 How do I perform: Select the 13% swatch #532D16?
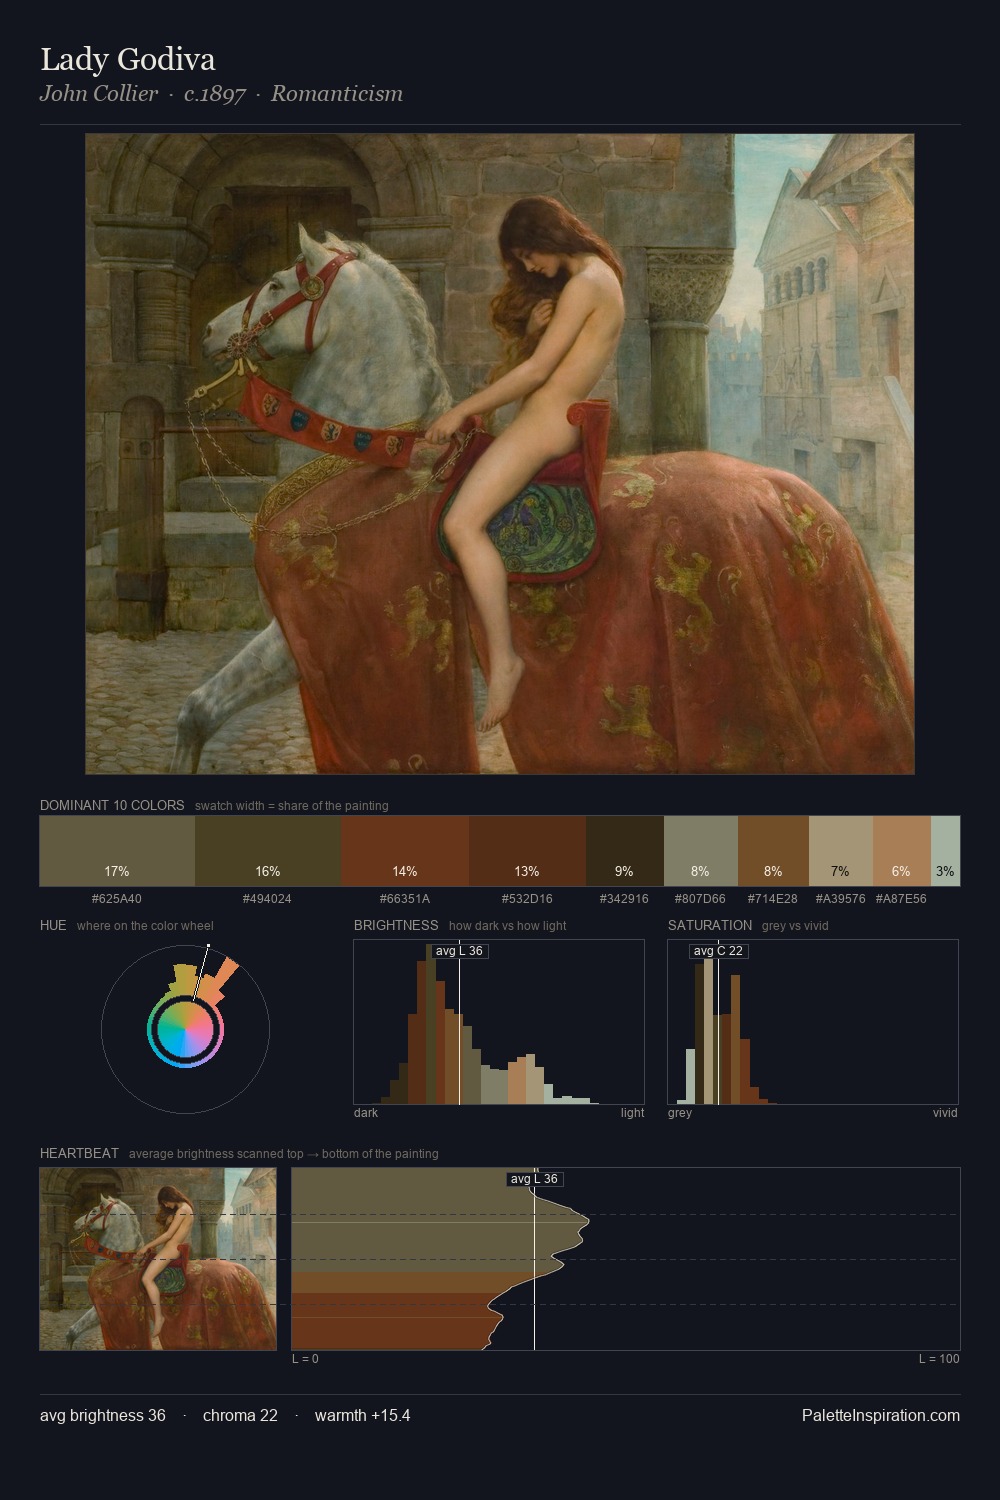coord(527,851)
